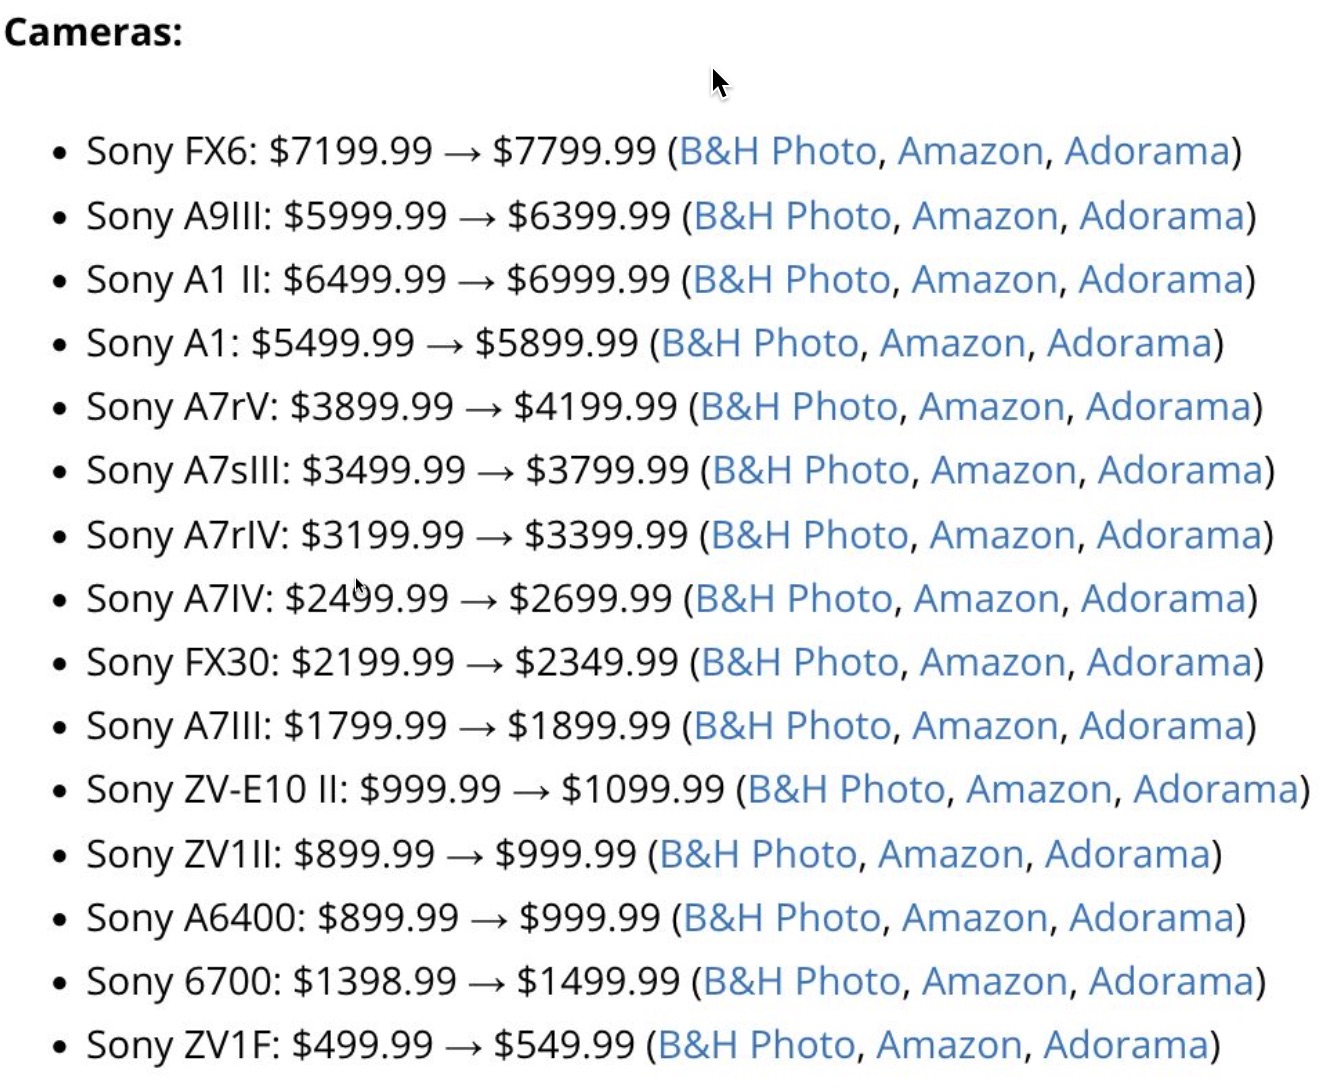The image size is (1330, 1088).
Task: Open Adorama link for Sony FX6
Action: [x=1147, y=151]
